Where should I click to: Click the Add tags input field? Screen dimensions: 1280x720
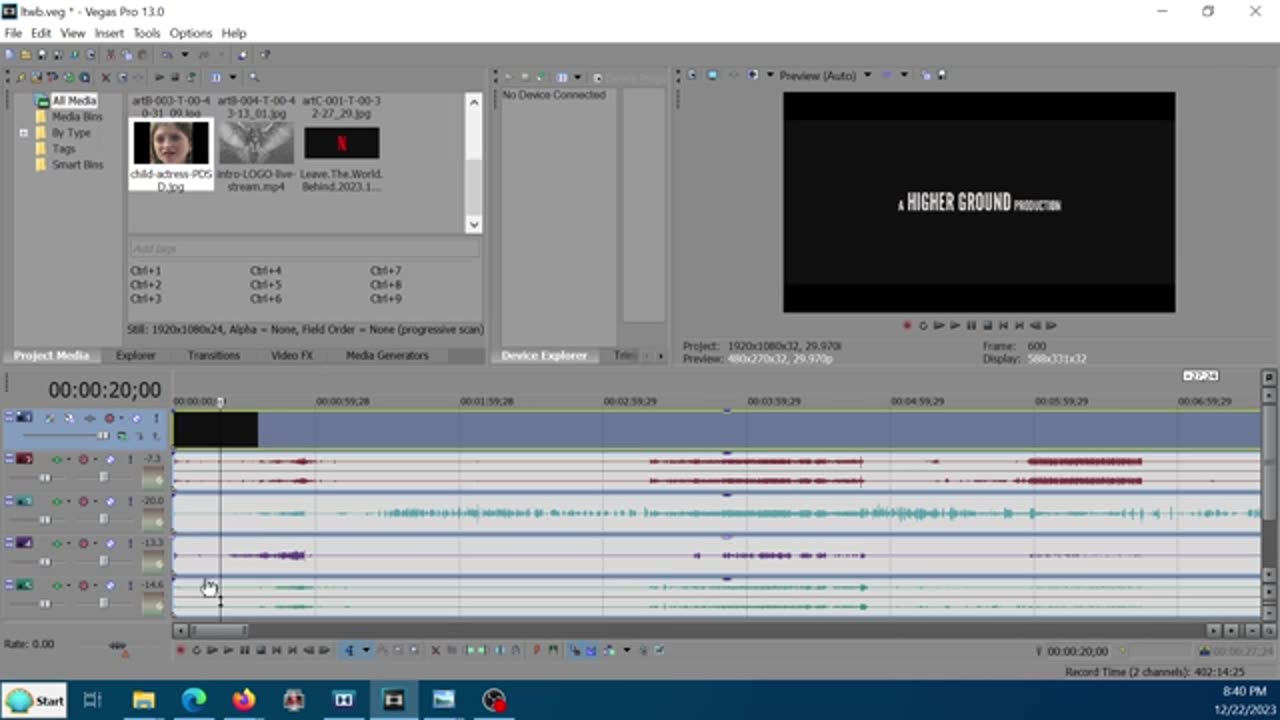coord(304,248)
